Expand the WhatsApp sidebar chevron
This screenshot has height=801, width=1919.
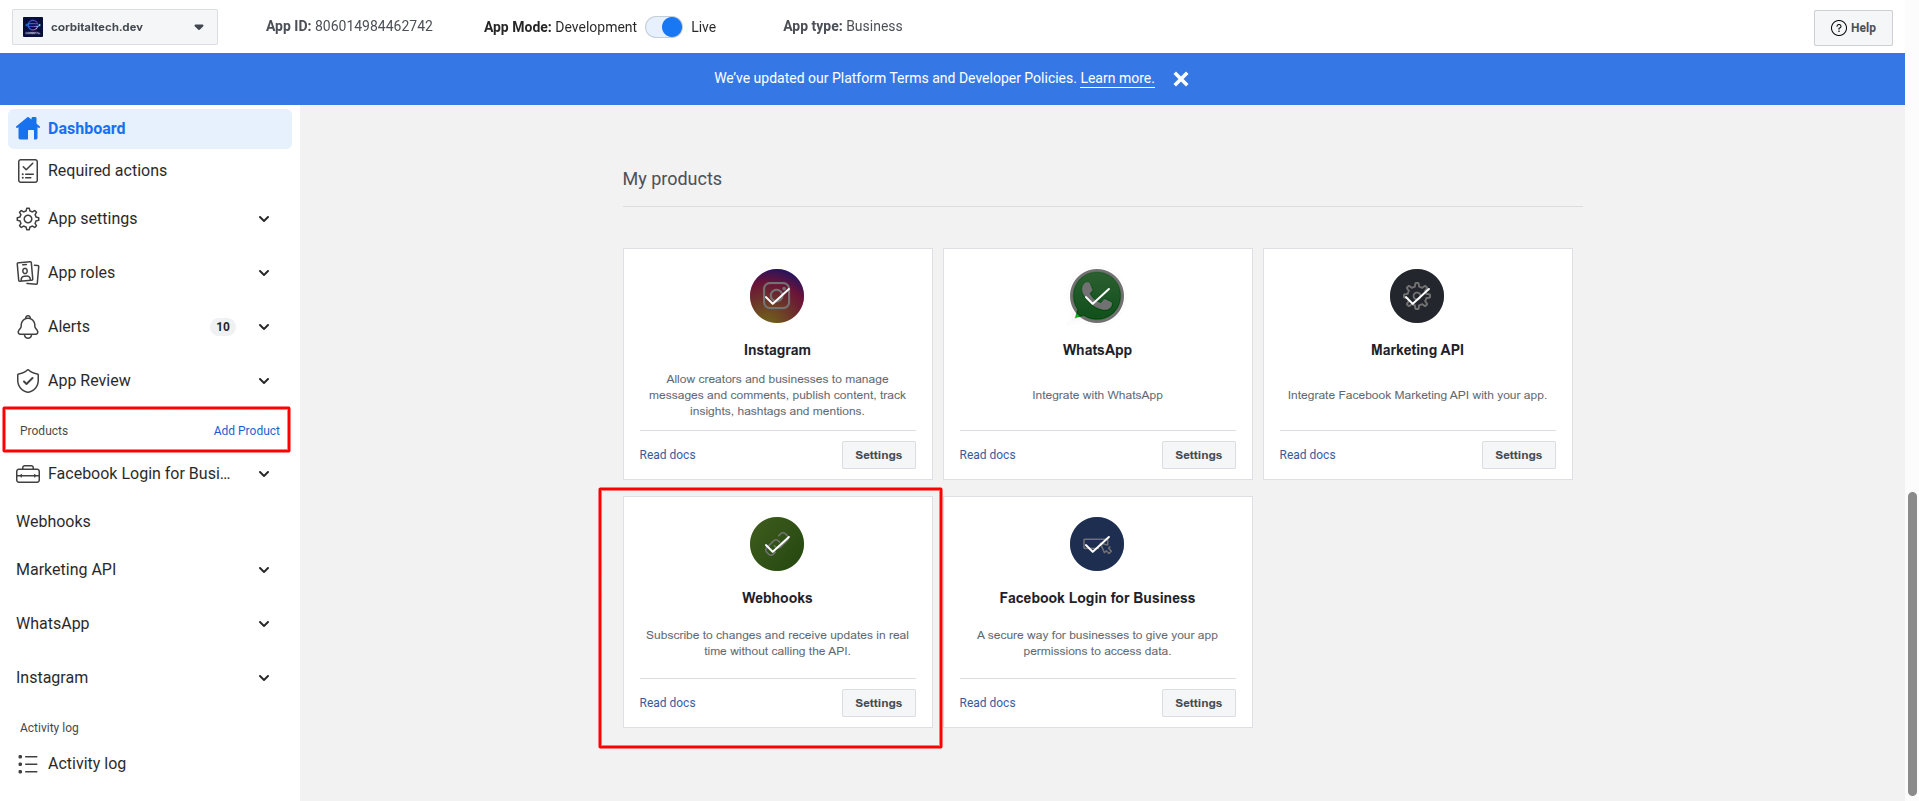(x=264, y=624)
